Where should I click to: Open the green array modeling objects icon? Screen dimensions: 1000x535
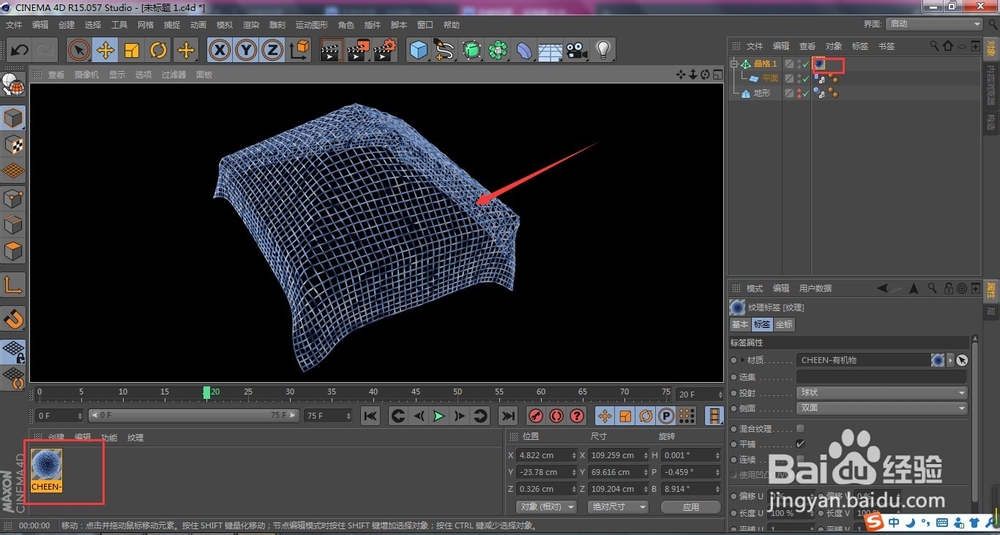pos(498,50)
